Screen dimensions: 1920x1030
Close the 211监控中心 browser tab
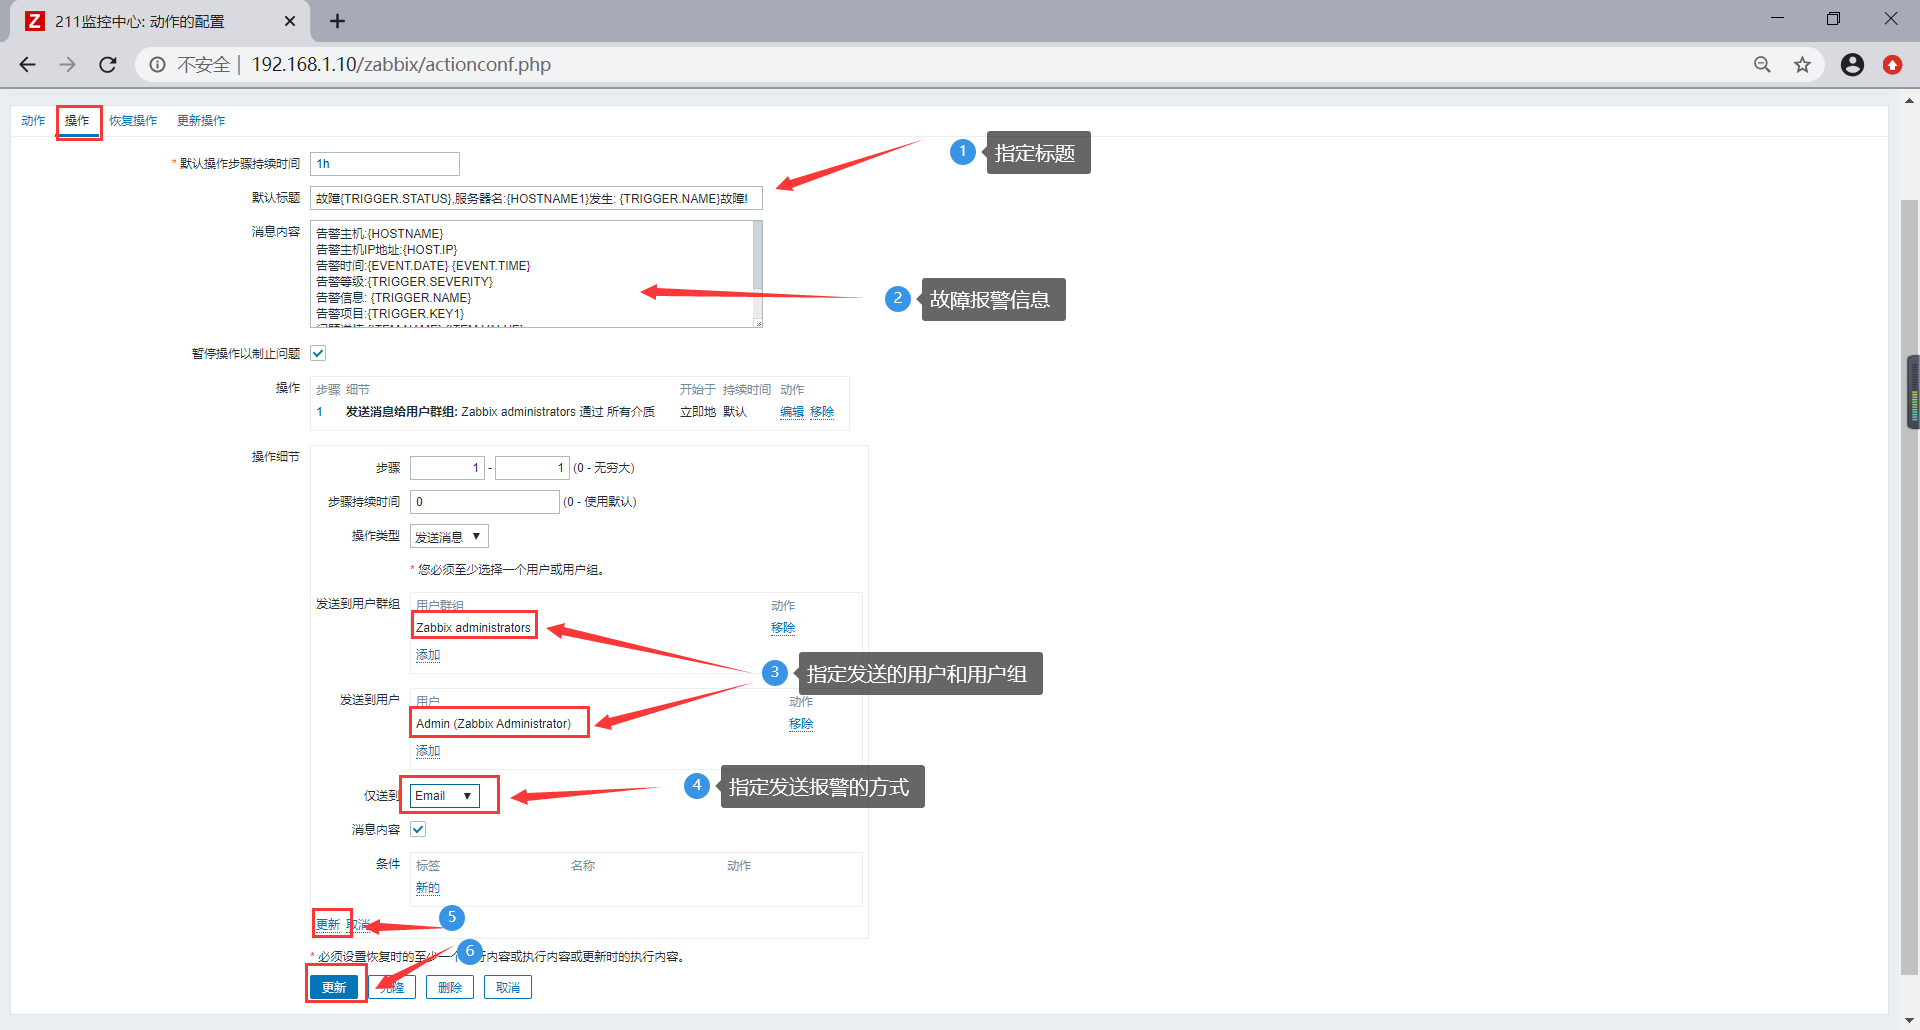coord(290,21)
